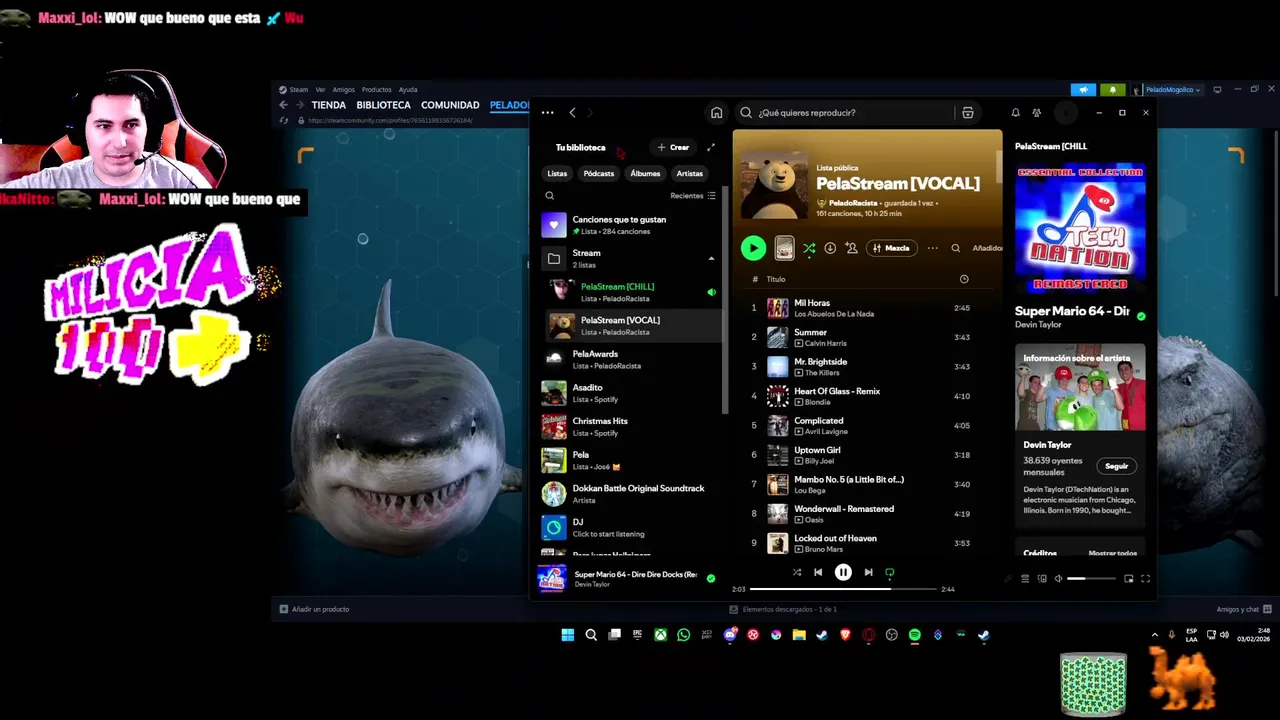Toggle playlist smart shuffle green icon

tap(809, 248)
